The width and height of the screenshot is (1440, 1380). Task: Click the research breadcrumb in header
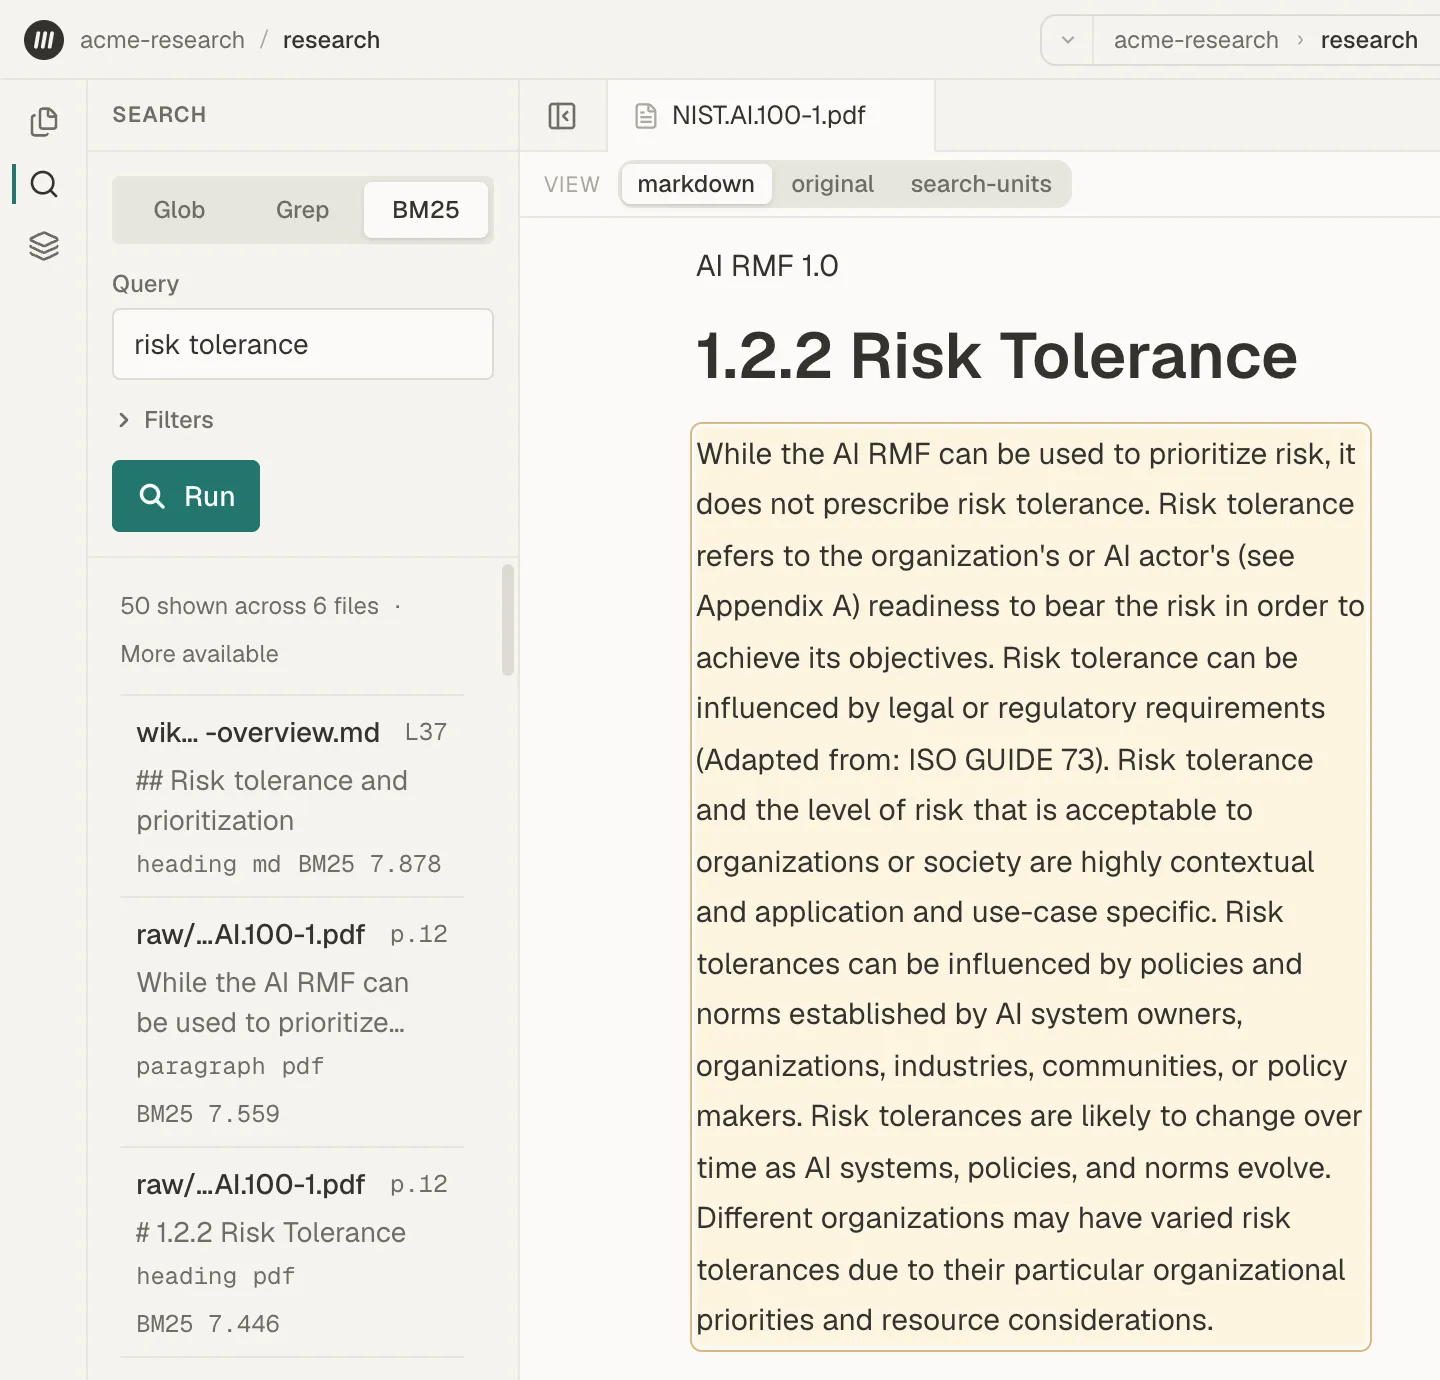coord(331,40)
